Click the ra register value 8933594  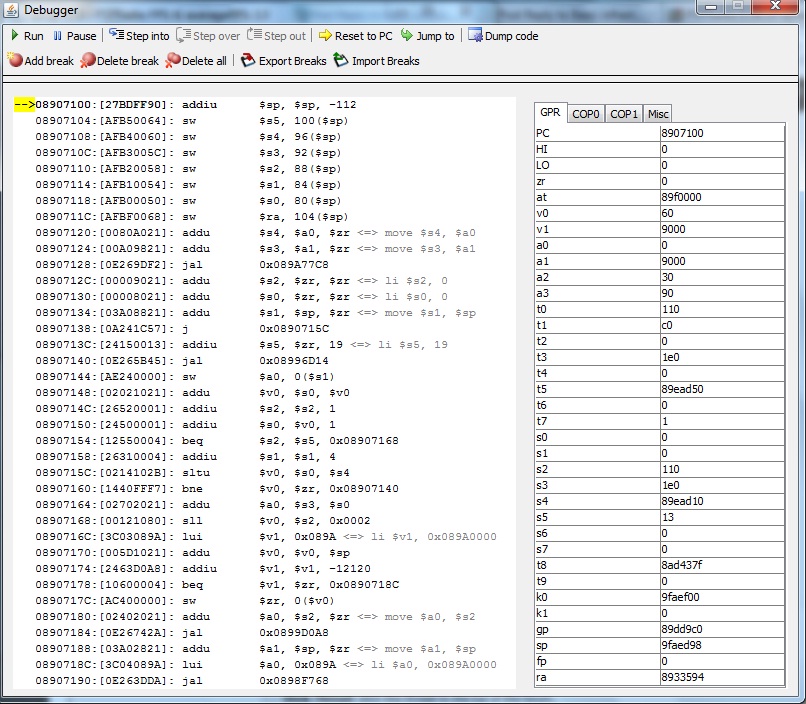pos(721,677)
